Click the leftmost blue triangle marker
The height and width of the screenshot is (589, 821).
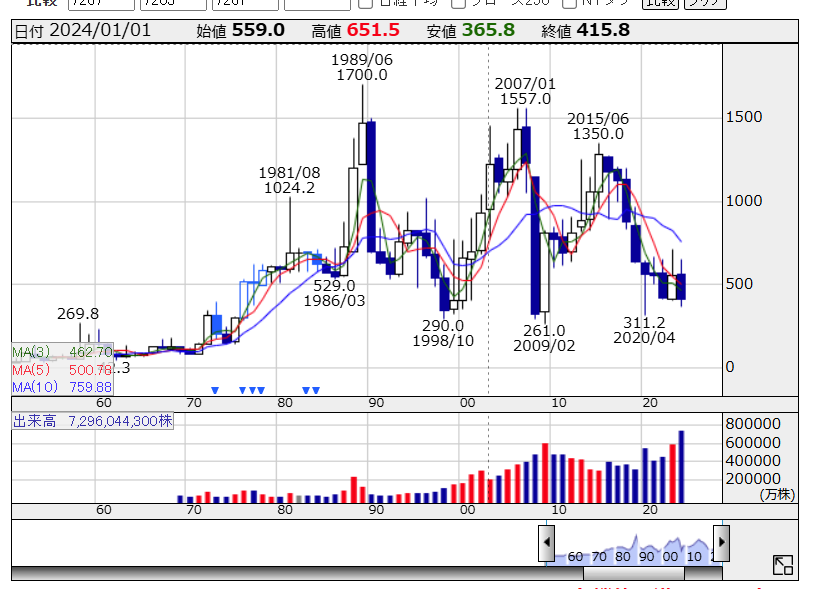(215, 390)
